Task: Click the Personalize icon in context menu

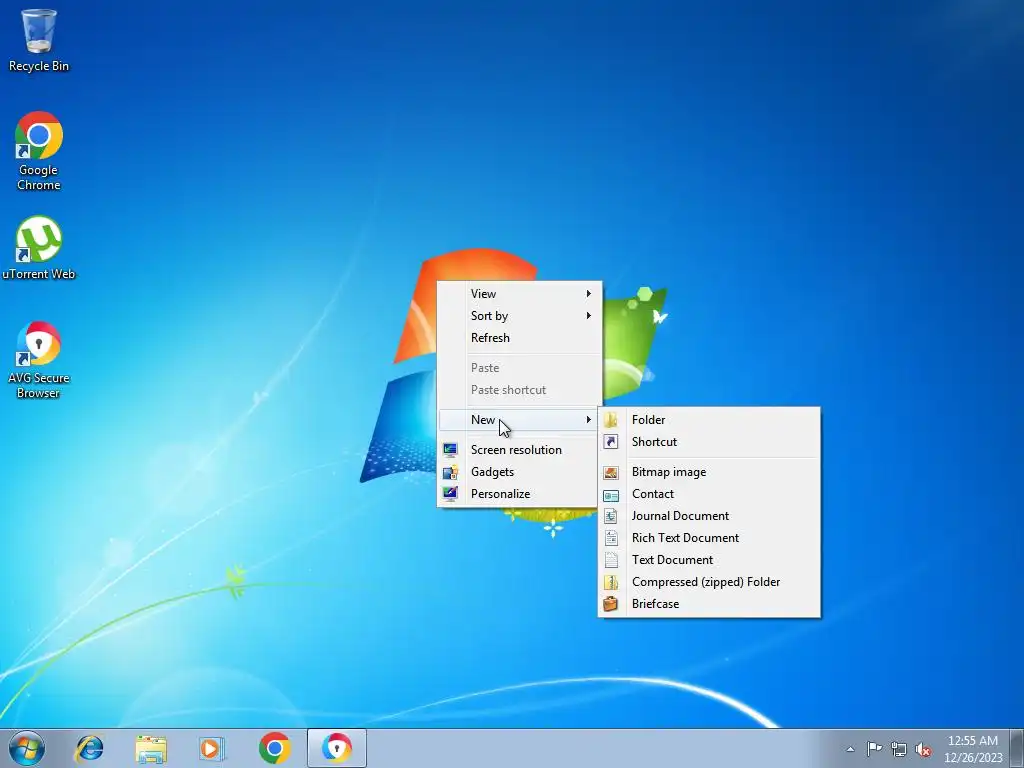Action: coord(450,494)
